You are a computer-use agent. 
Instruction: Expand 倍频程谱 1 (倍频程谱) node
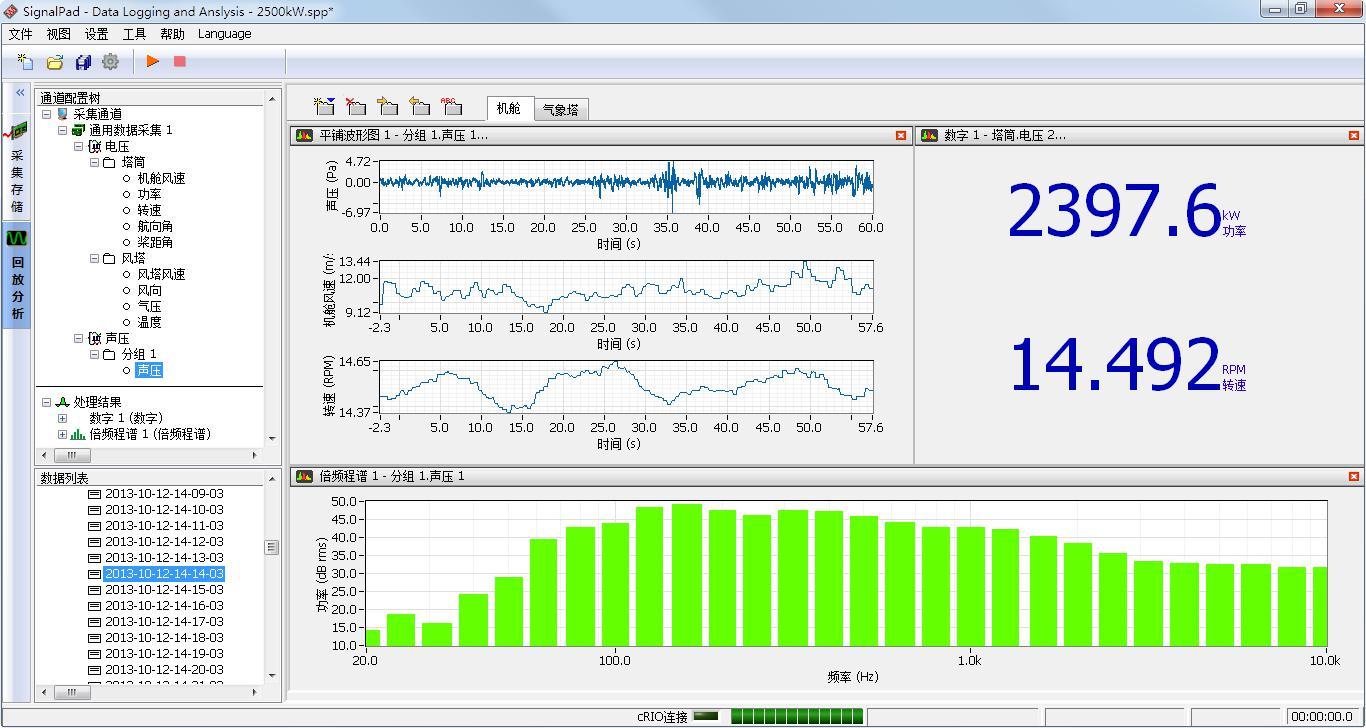[x=62, y=434]
